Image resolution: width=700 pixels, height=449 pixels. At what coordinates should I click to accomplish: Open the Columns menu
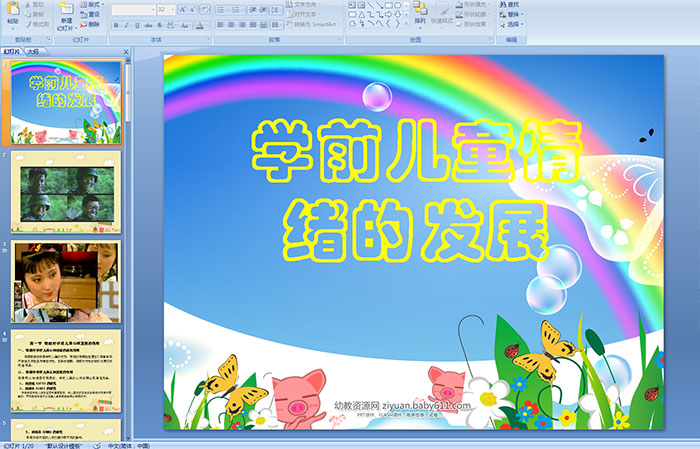tap(277, 25)
